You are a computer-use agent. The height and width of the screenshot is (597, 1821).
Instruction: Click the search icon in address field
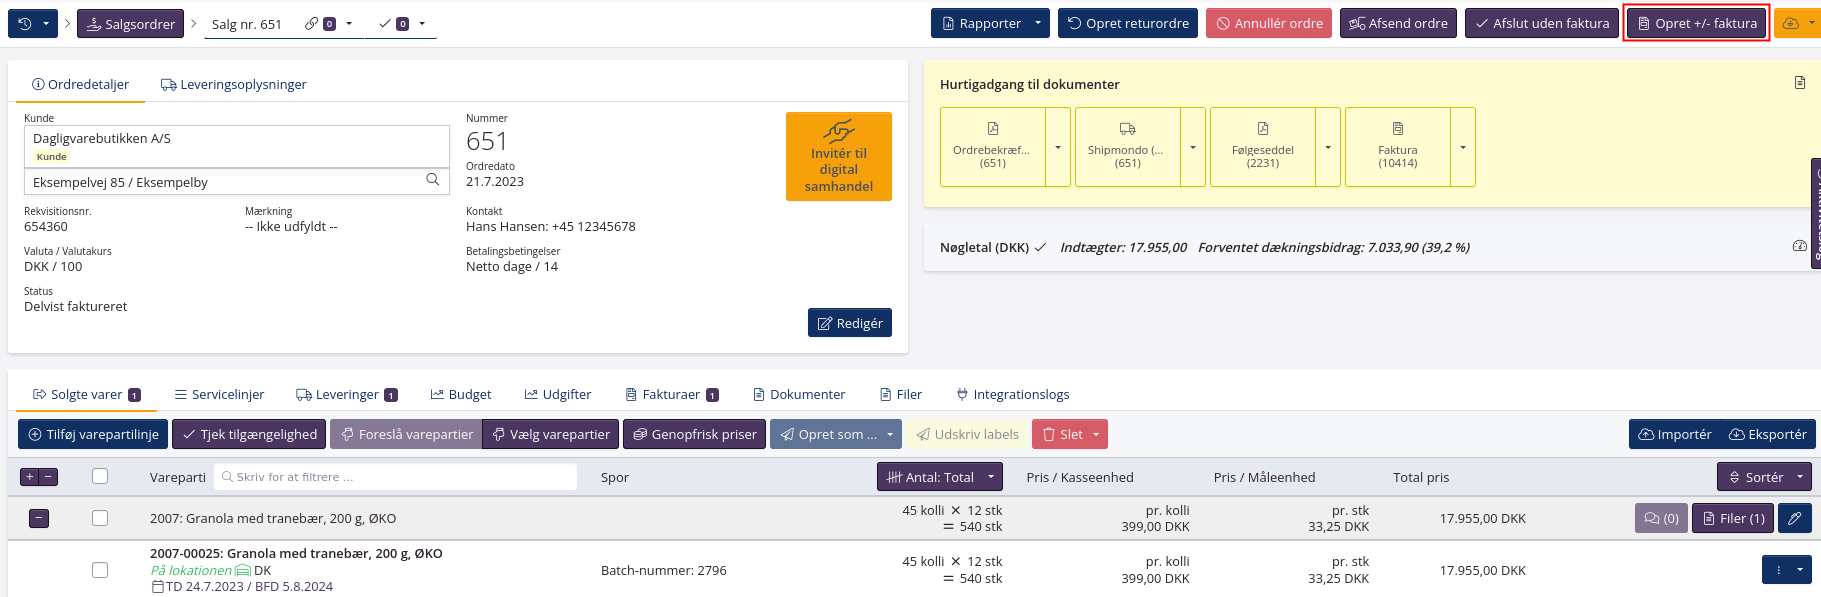432,180
